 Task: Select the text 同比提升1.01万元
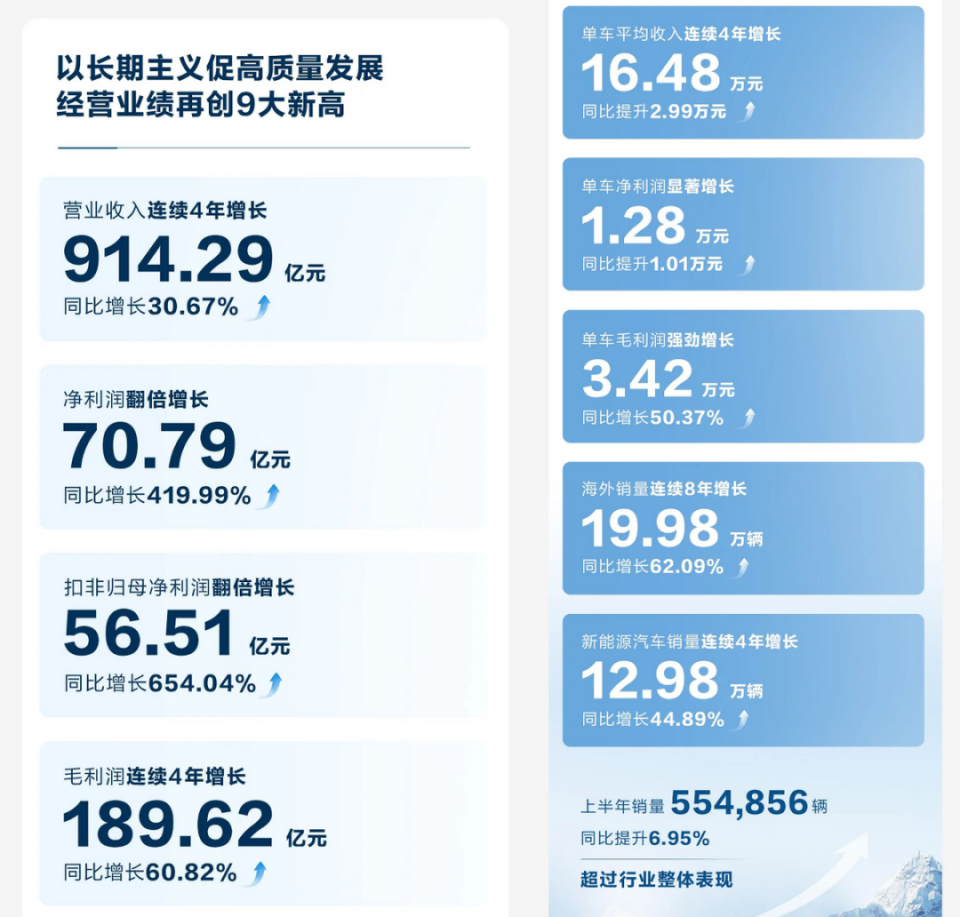click(652, 264)
